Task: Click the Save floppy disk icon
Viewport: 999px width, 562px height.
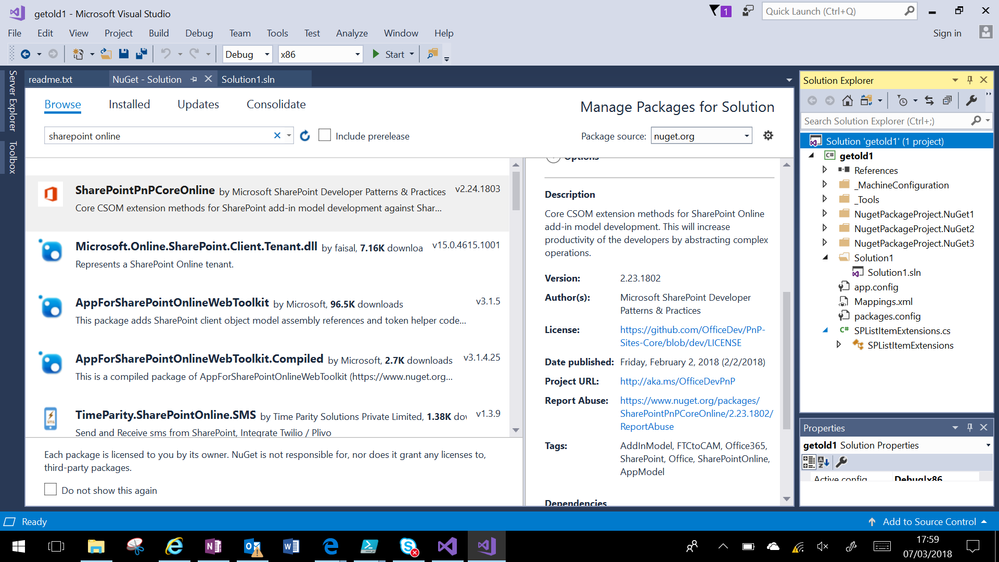Action: [124, 54]
